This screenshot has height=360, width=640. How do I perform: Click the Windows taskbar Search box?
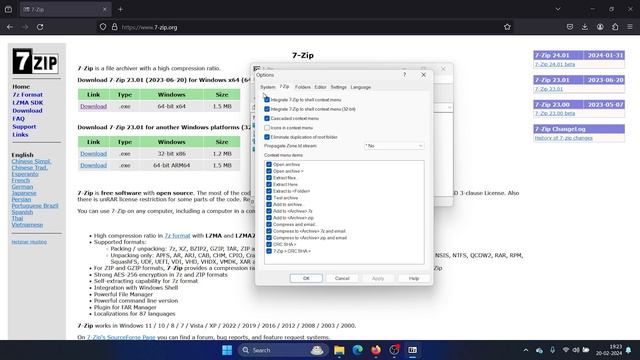282,350
